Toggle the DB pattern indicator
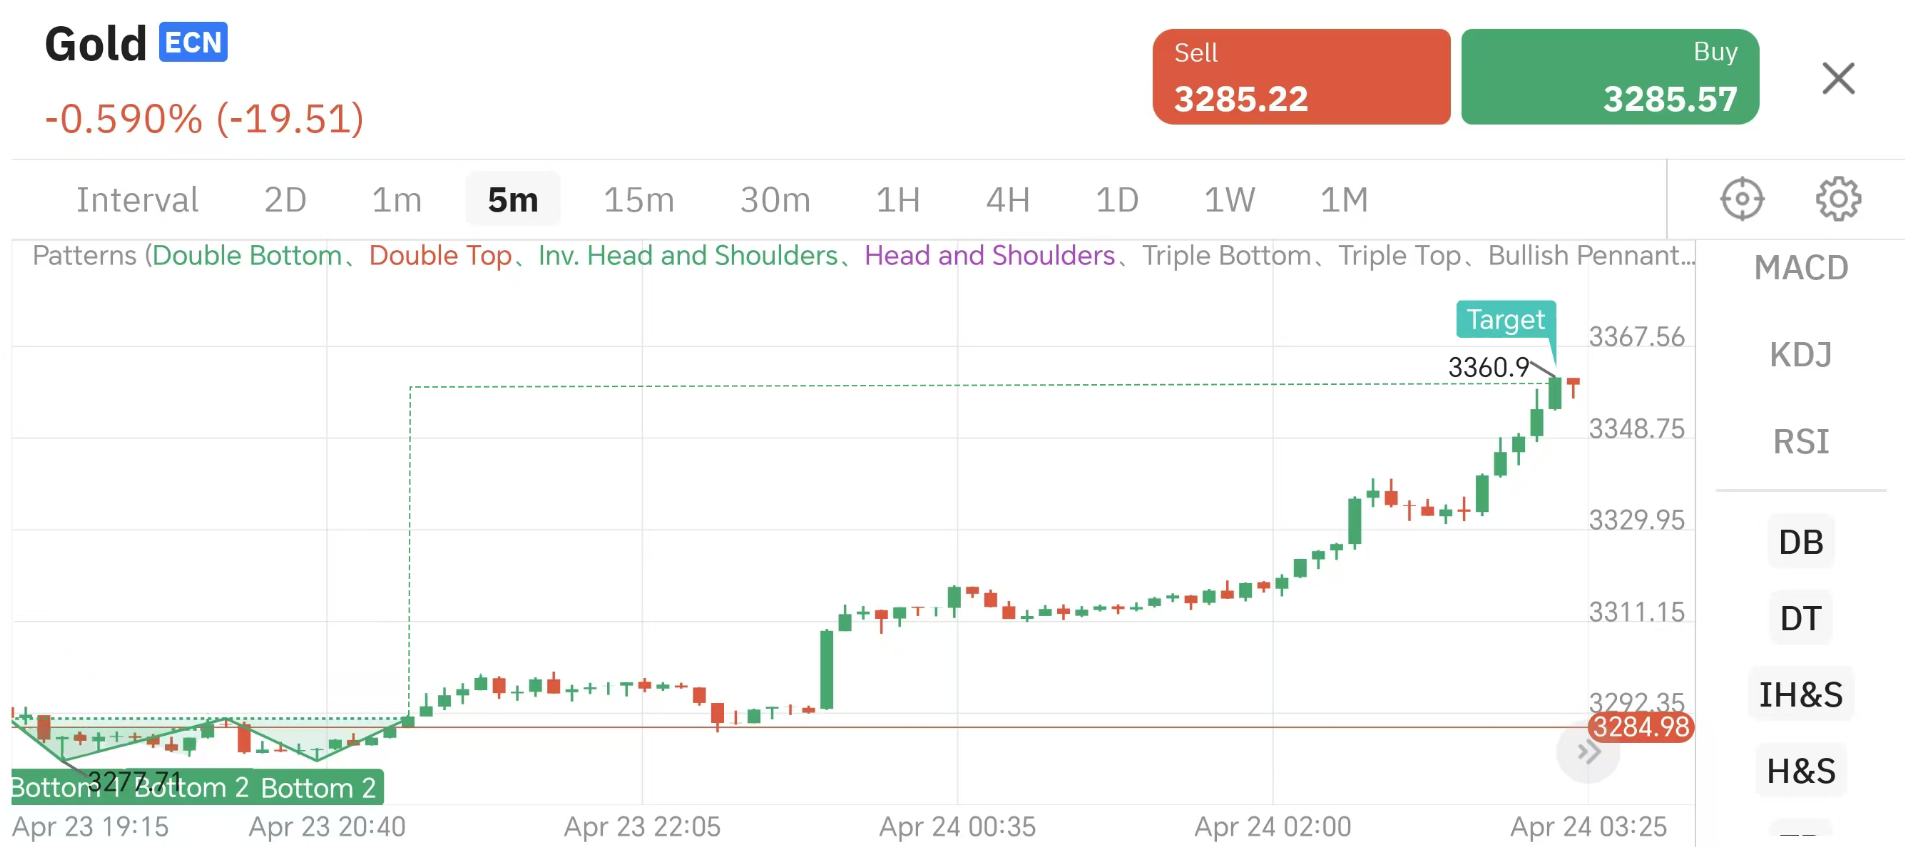The image size is (1905, 847). 1801,542
